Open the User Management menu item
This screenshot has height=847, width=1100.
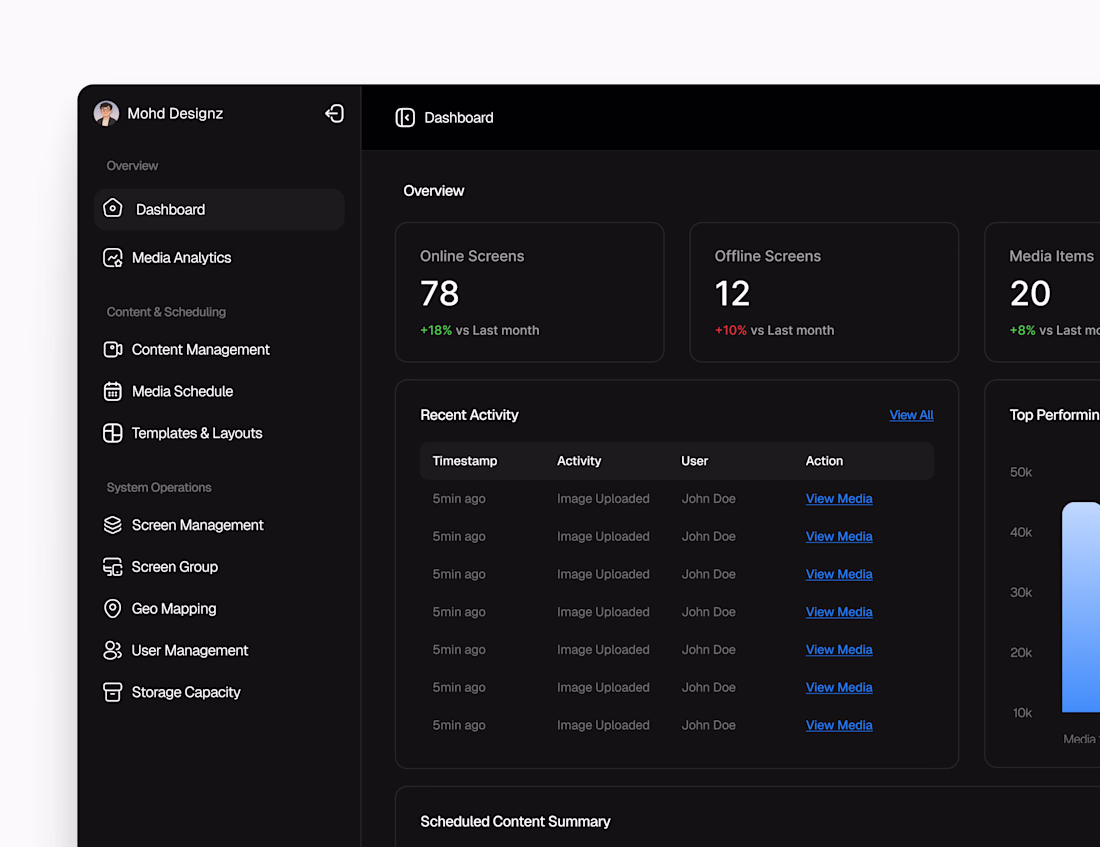pos(189,651)
